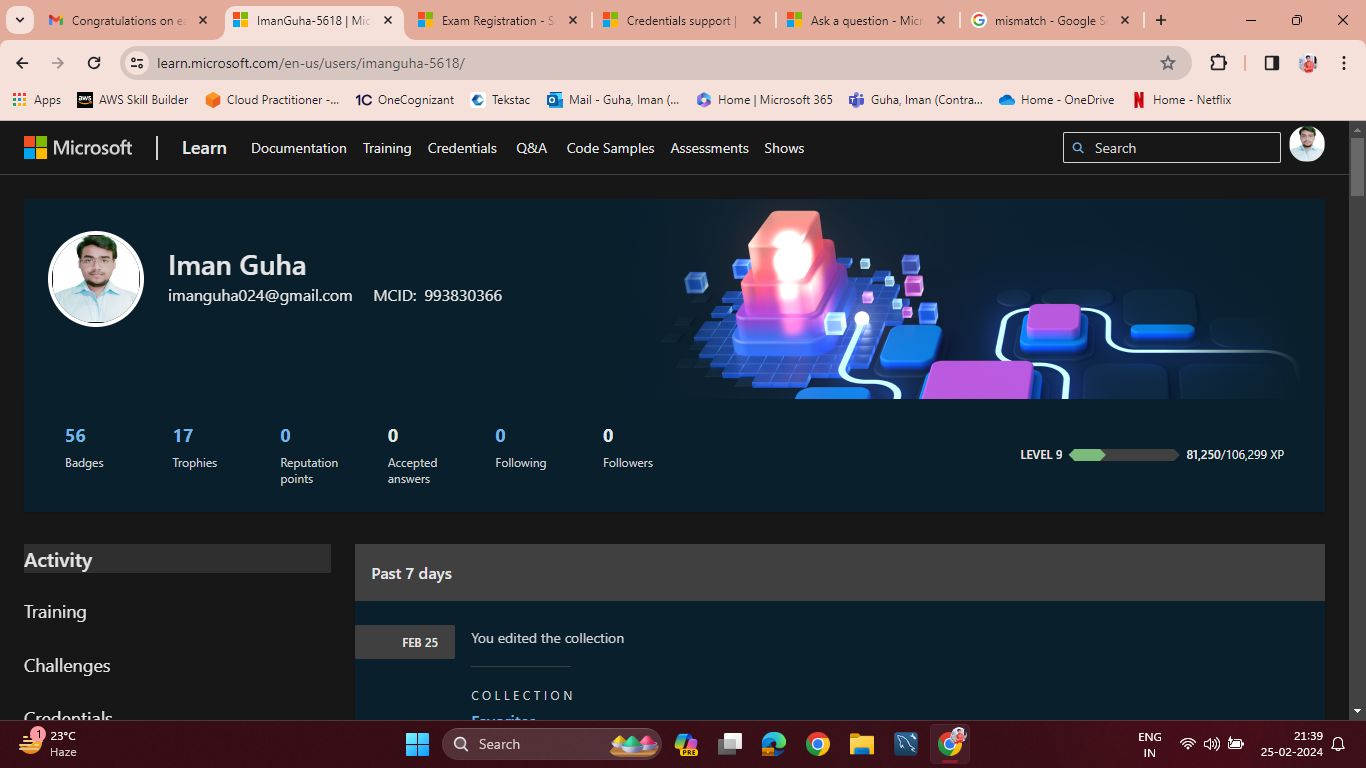The height and width of the screenshot is (768, 1366).
Task: Reload the page with refresh icon
Action: (x=94, y=63)
